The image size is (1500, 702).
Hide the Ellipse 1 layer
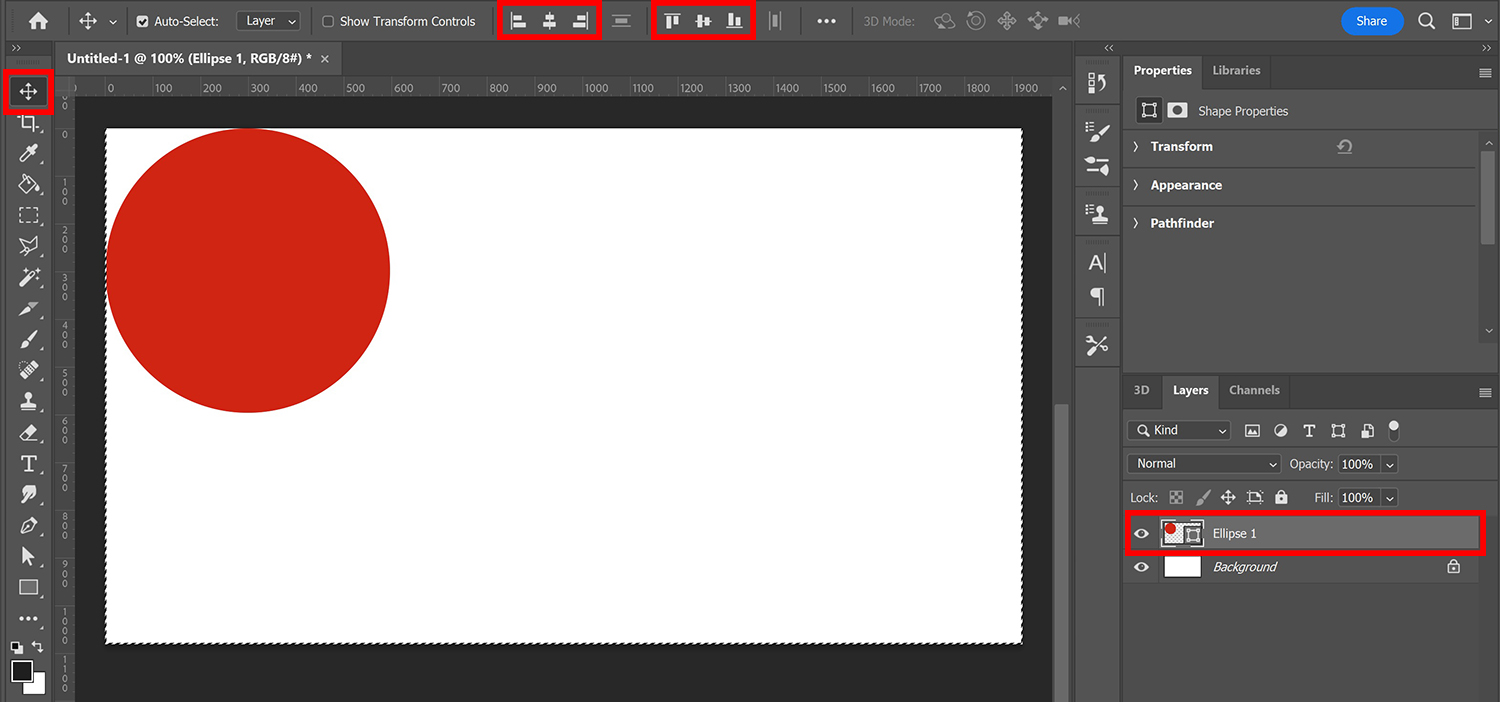pyautogui.click(x=1141, y=533)
